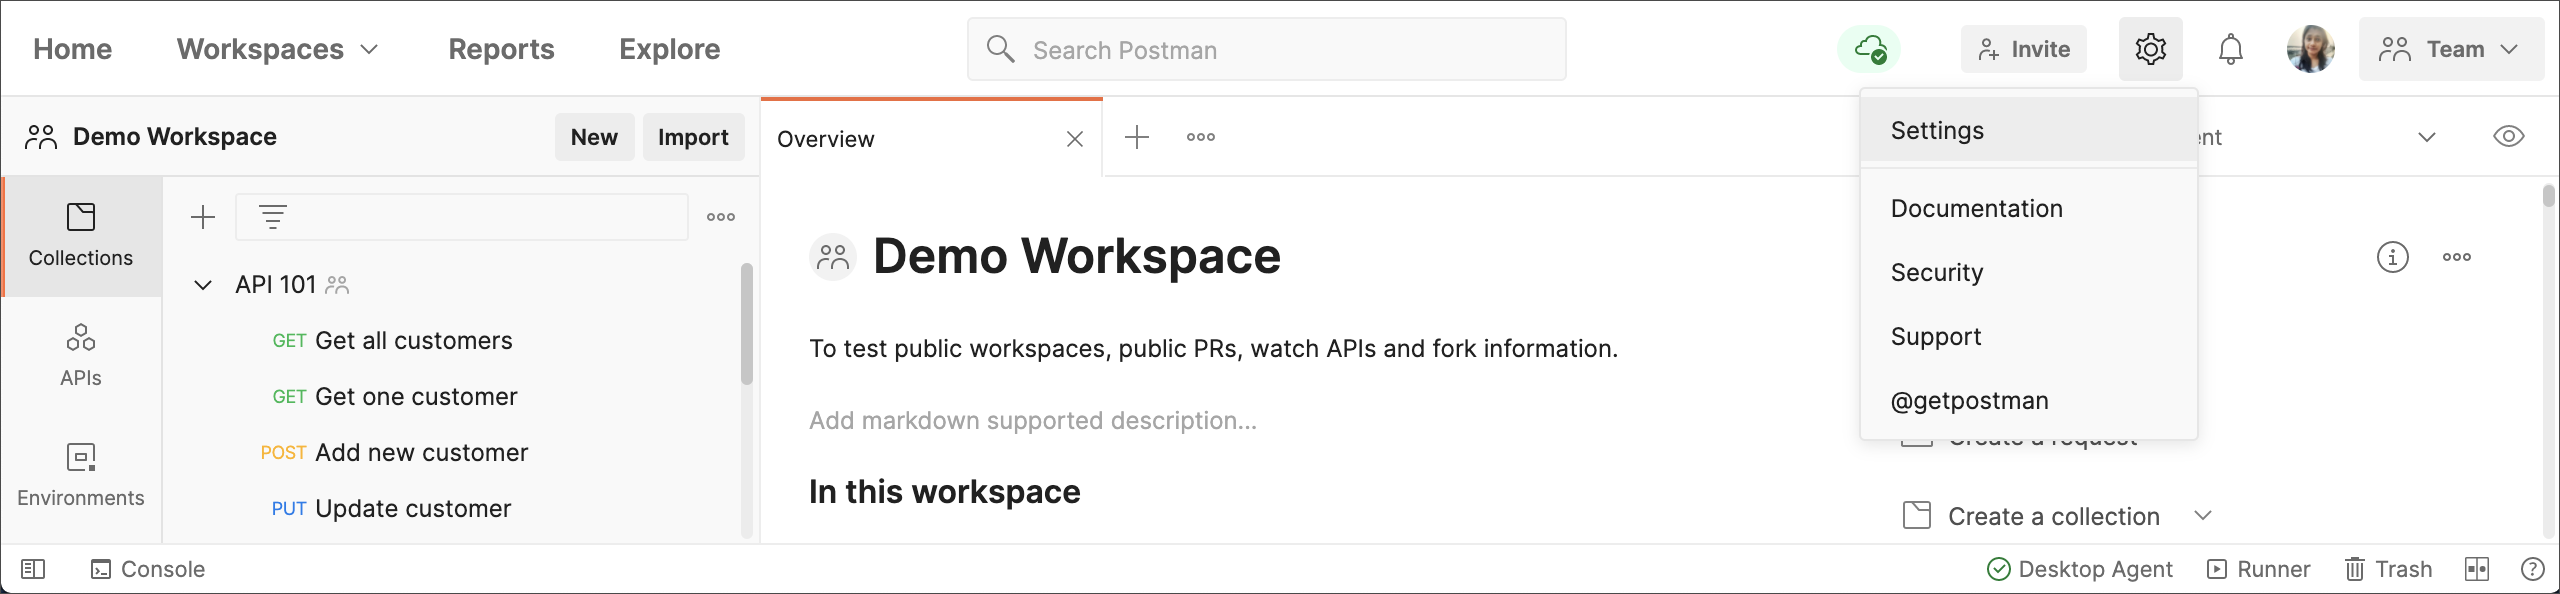Check the cloud sync status icon
2560x594 pixels.
[x=1869, y=49]
